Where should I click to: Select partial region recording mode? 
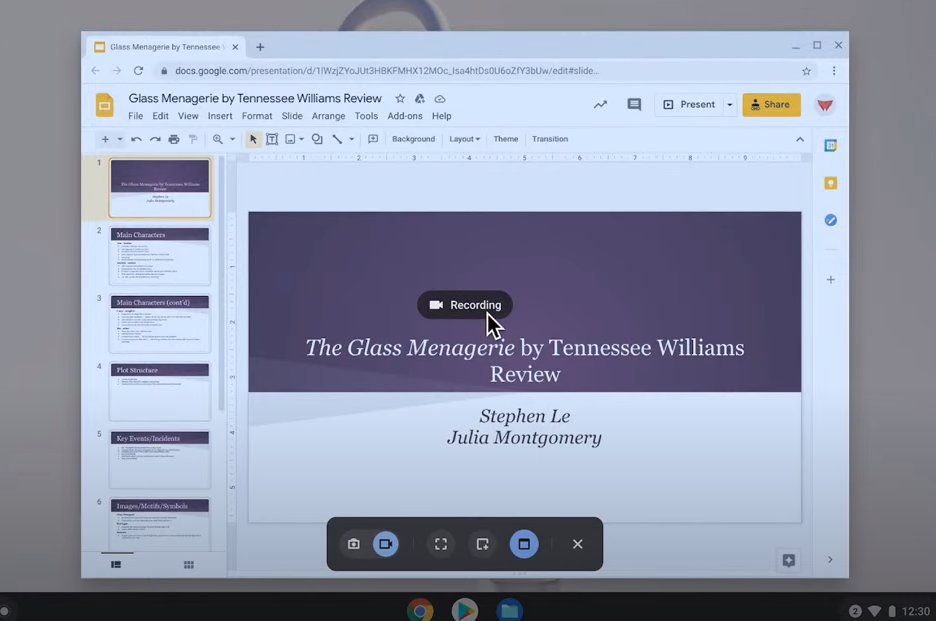482,544
